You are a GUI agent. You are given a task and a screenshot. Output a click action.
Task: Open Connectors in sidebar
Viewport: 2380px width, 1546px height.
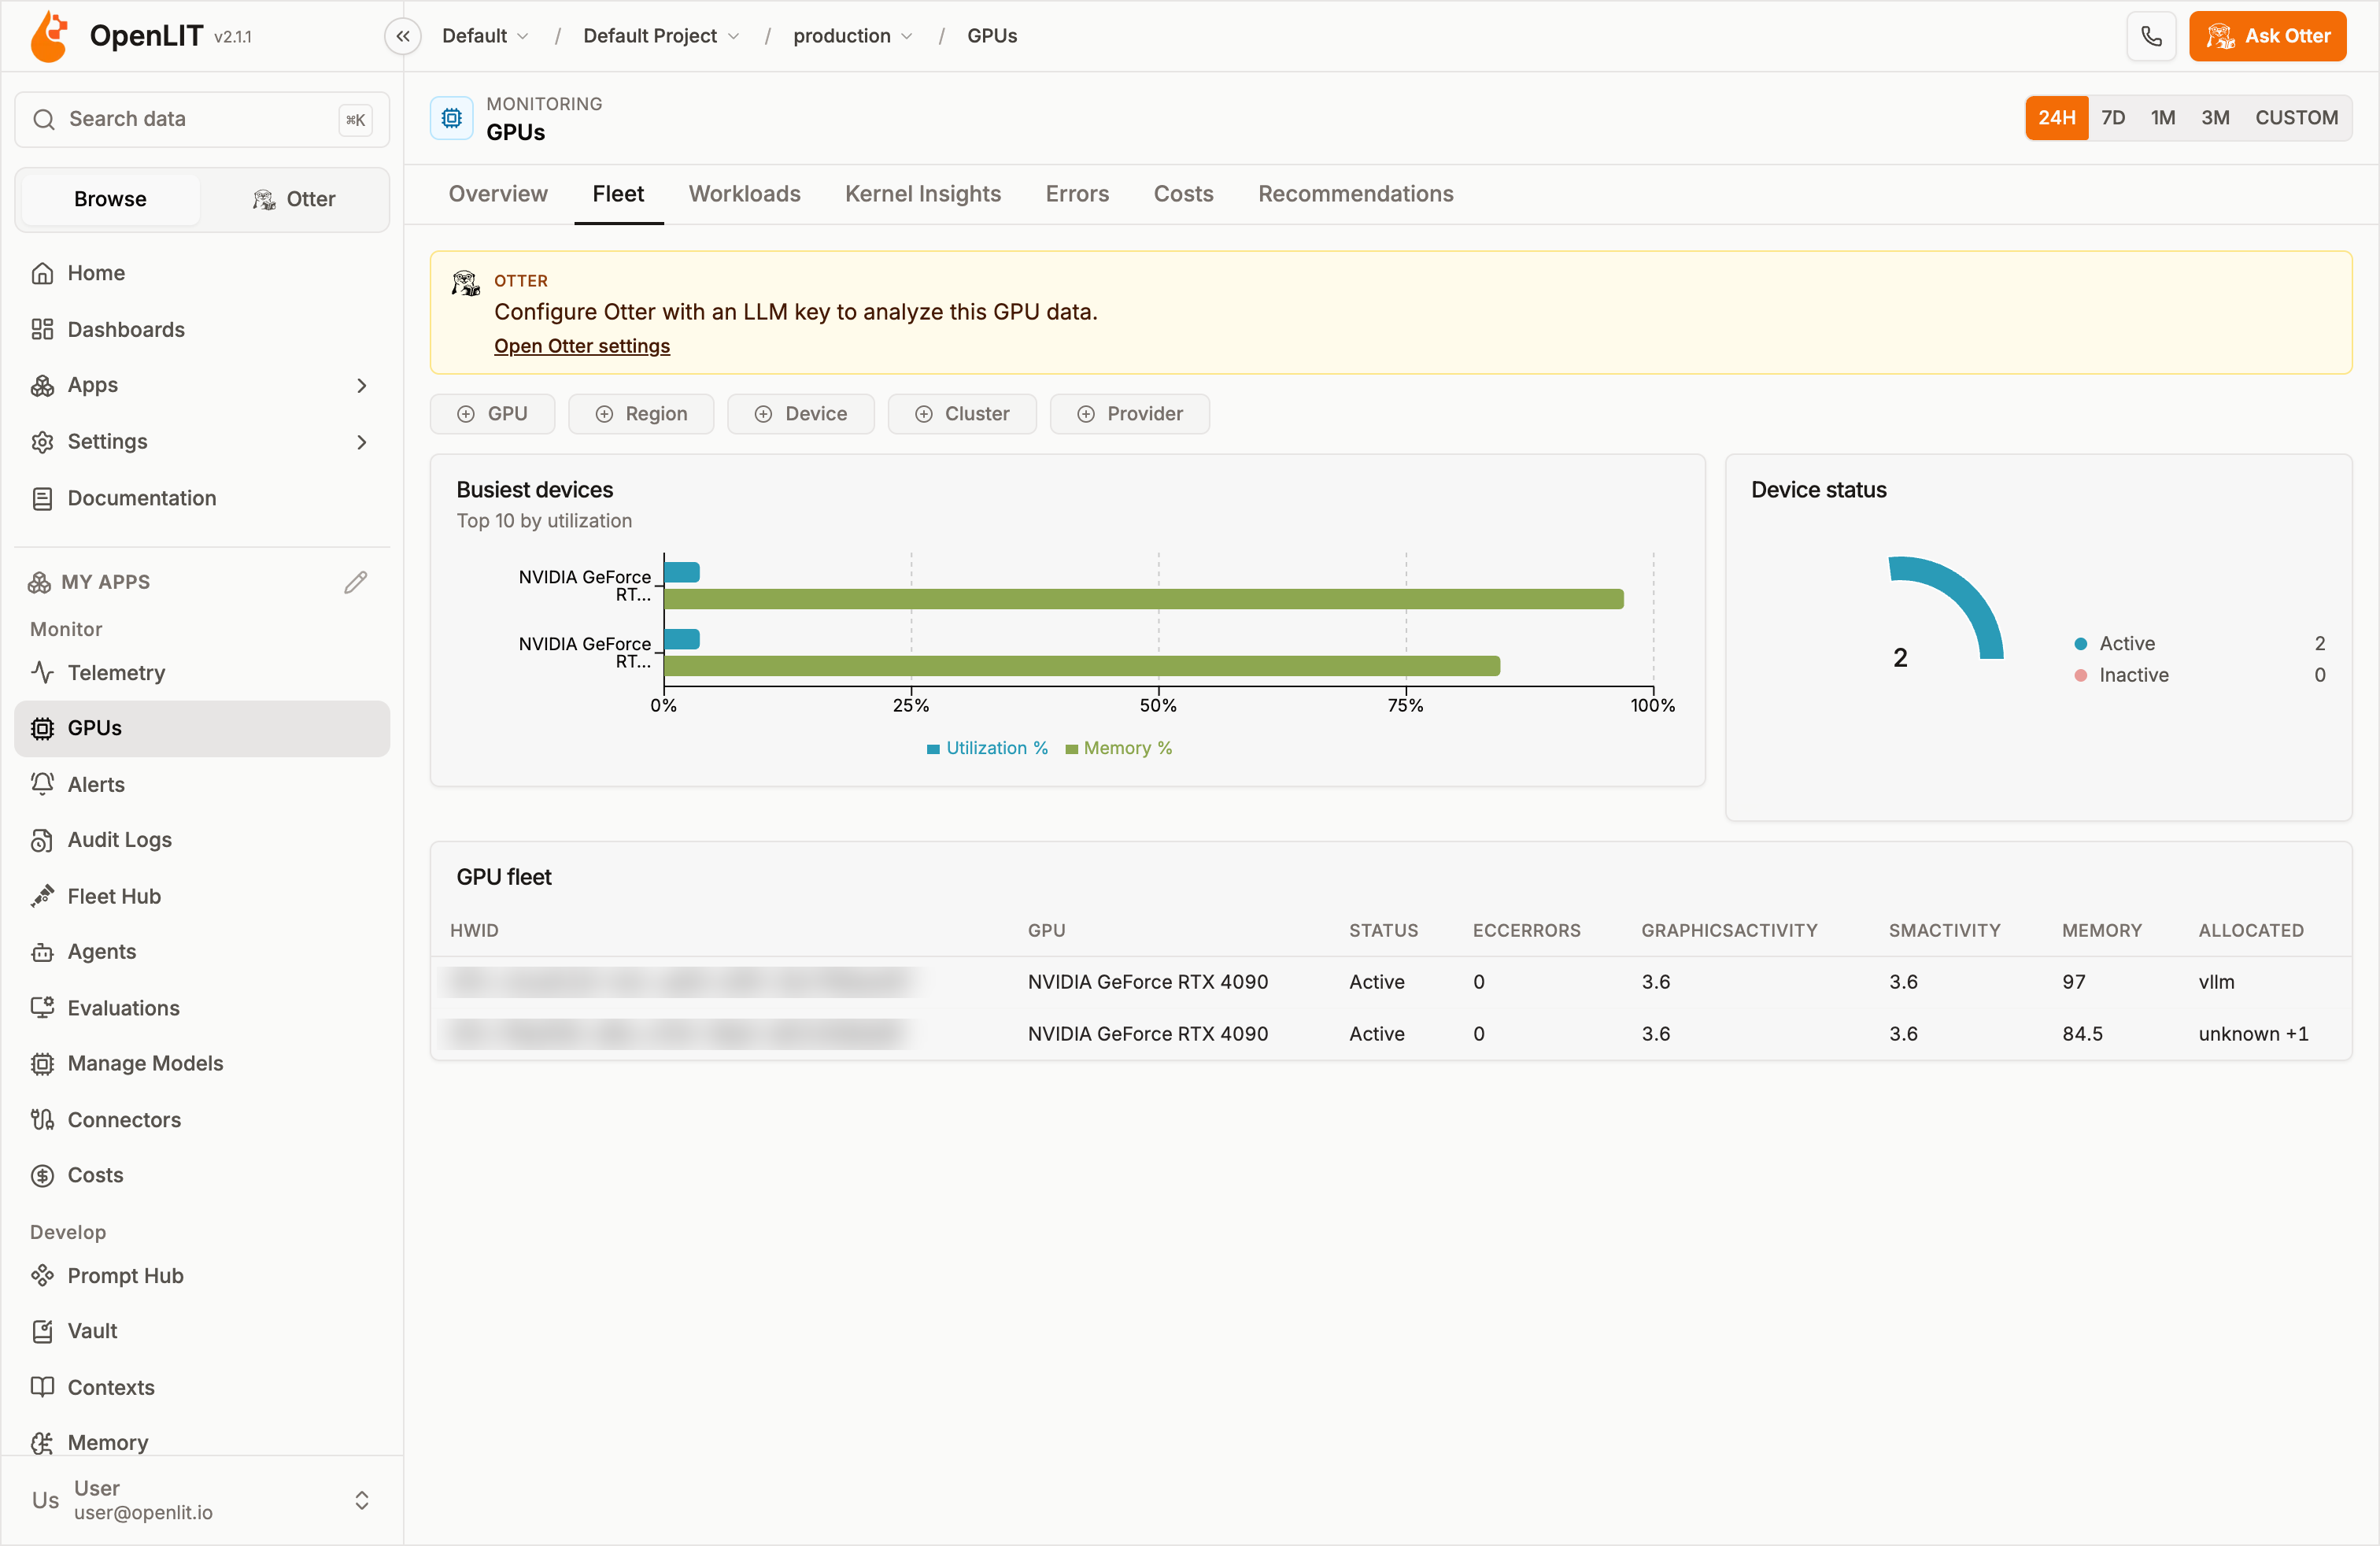point(202,1119)
